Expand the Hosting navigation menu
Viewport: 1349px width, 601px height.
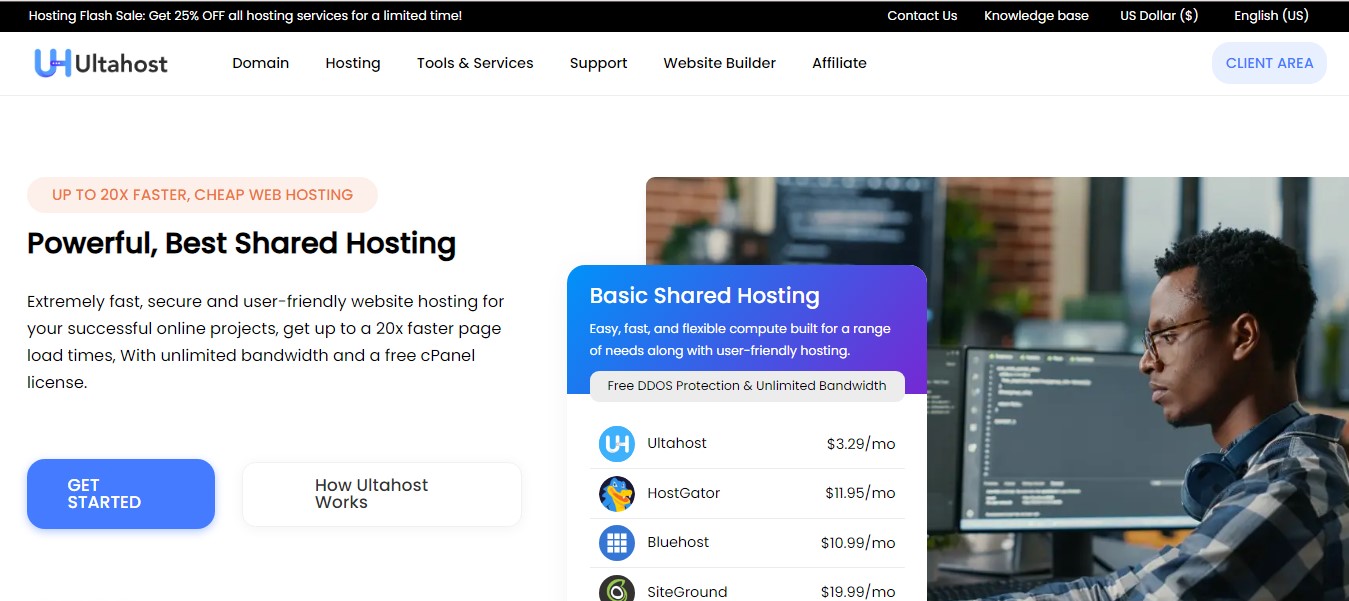click(352, 63)
